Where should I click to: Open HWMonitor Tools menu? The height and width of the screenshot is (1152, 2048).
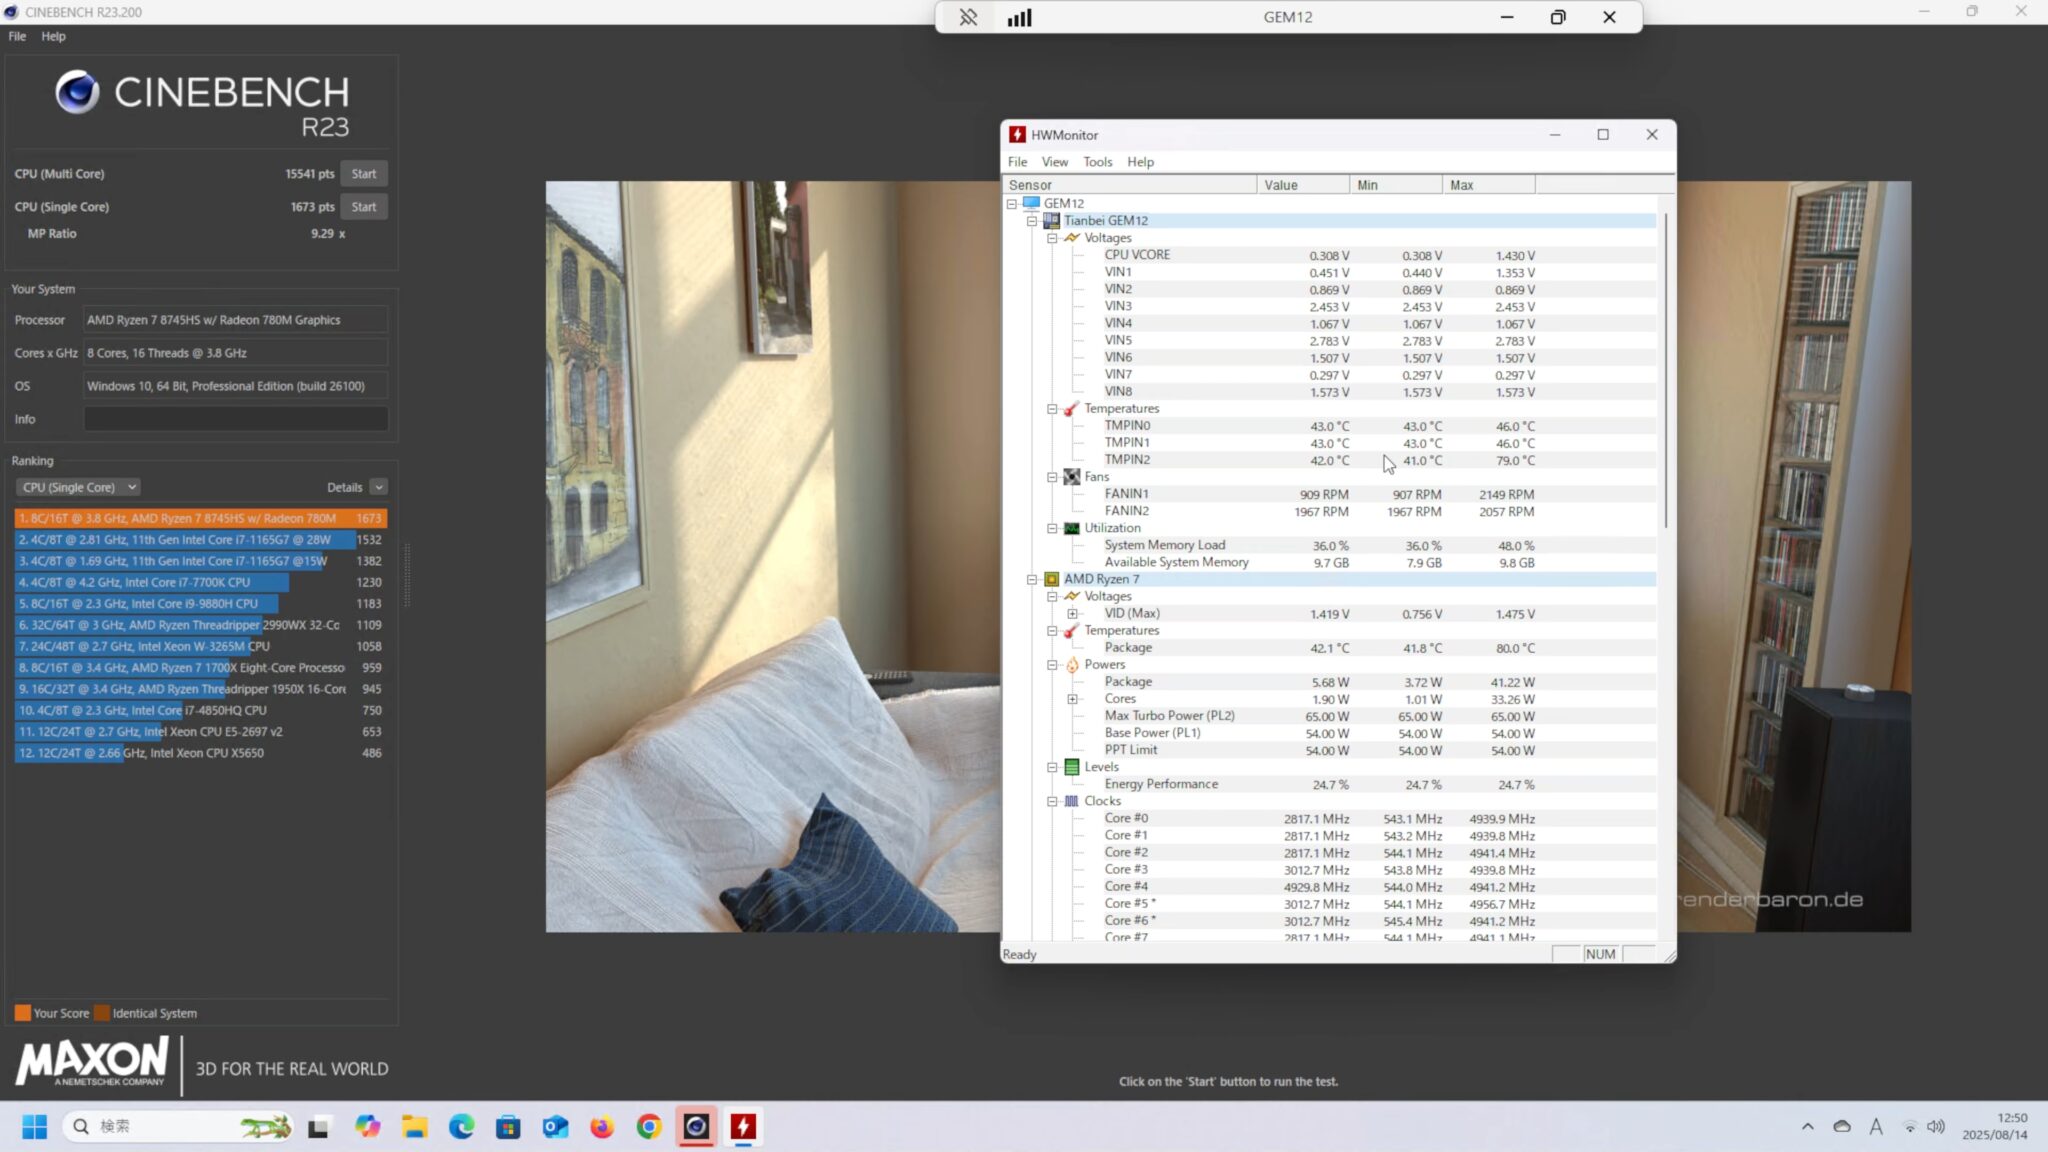coord(1097,162)
